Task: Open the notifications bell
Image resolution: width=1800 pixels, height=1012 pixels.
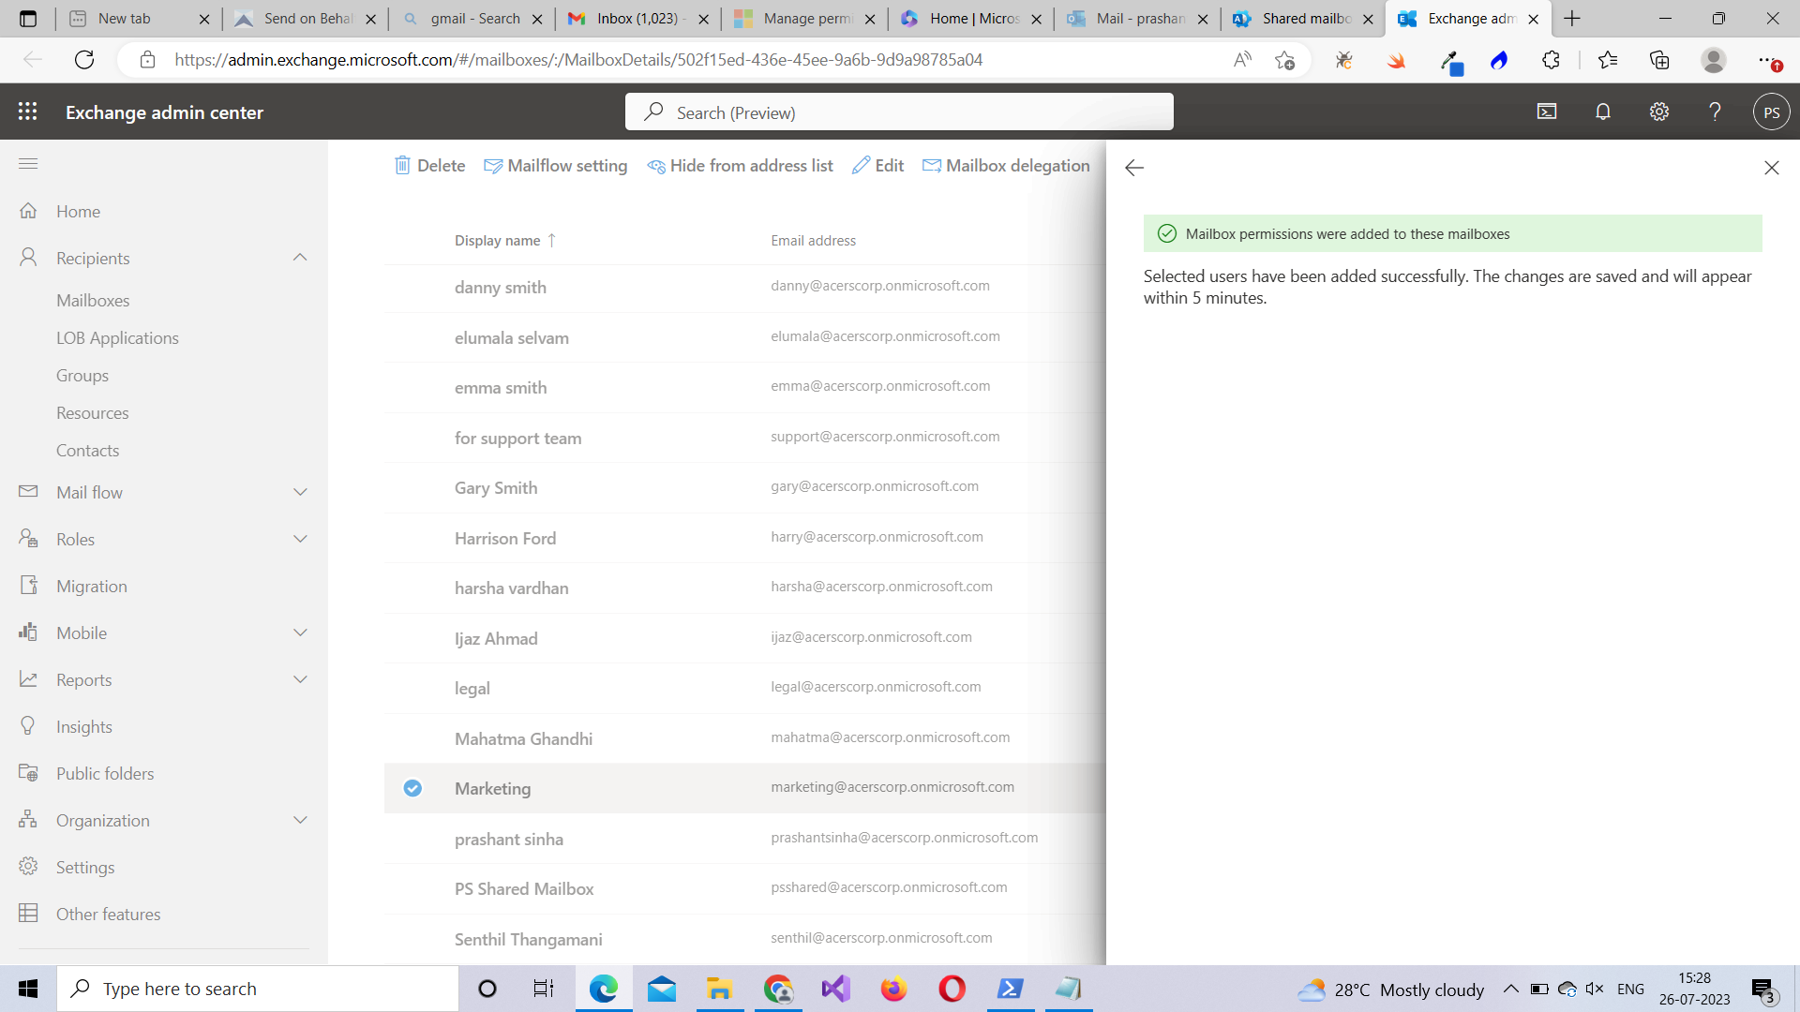Action: pyautogui.click(x=1602, y=111)
